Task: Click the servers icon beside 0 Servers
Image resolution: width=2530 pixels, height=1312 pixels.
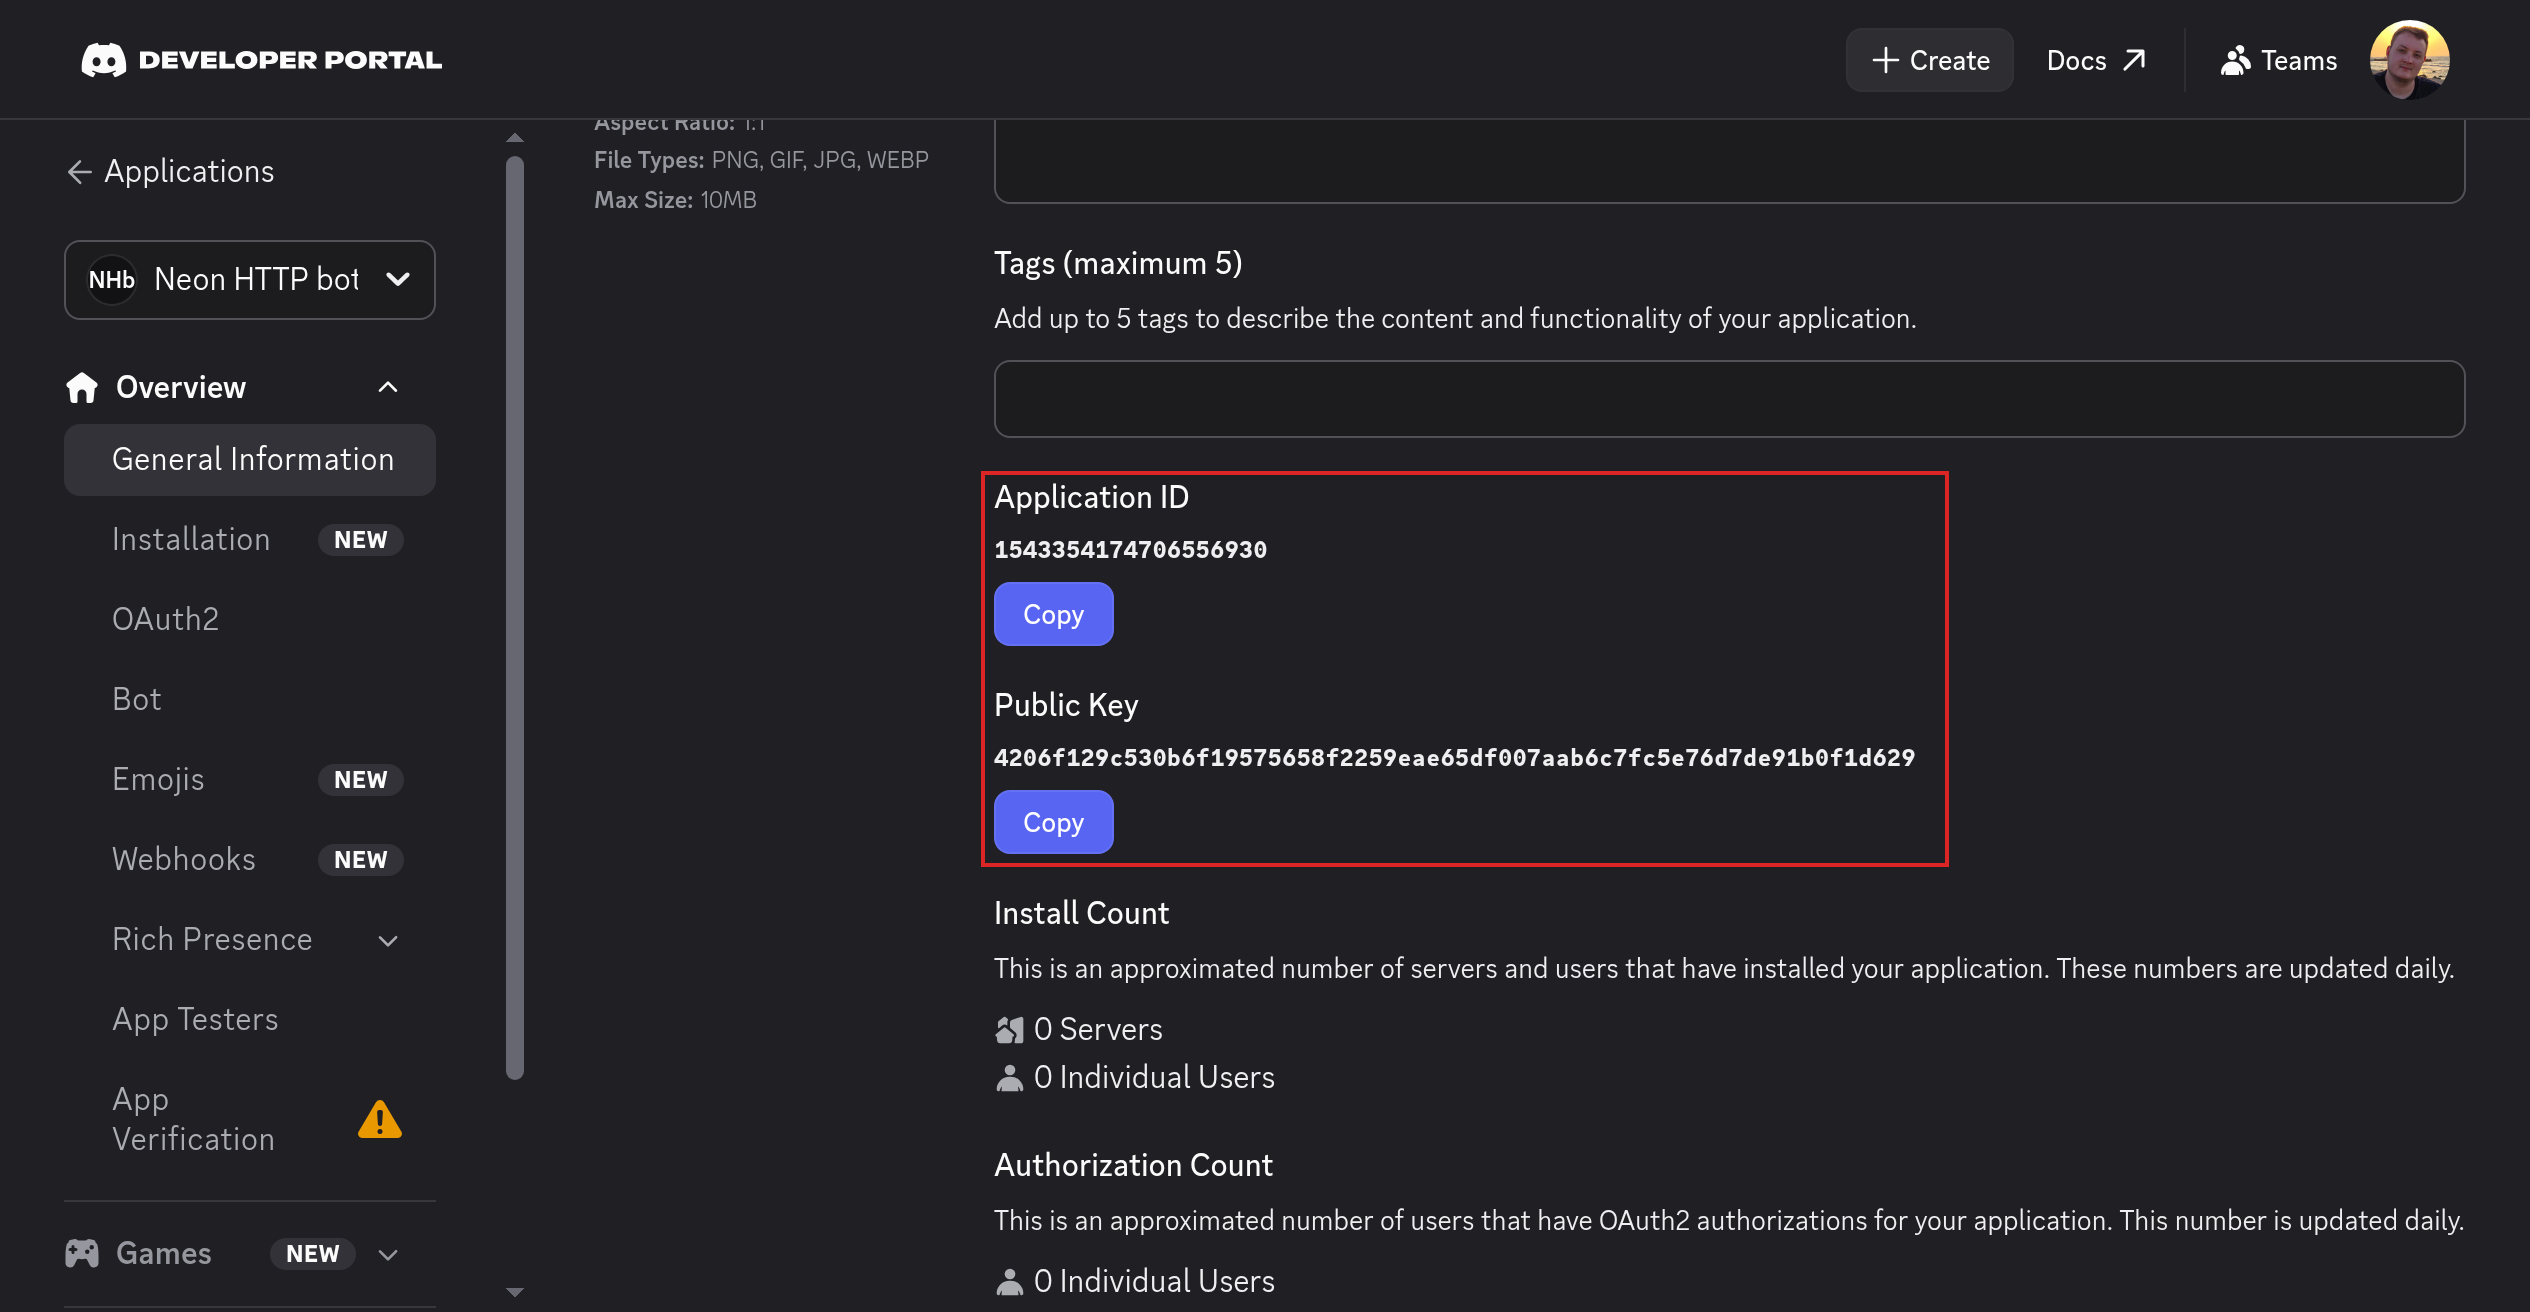Action: point(1010,1029)
